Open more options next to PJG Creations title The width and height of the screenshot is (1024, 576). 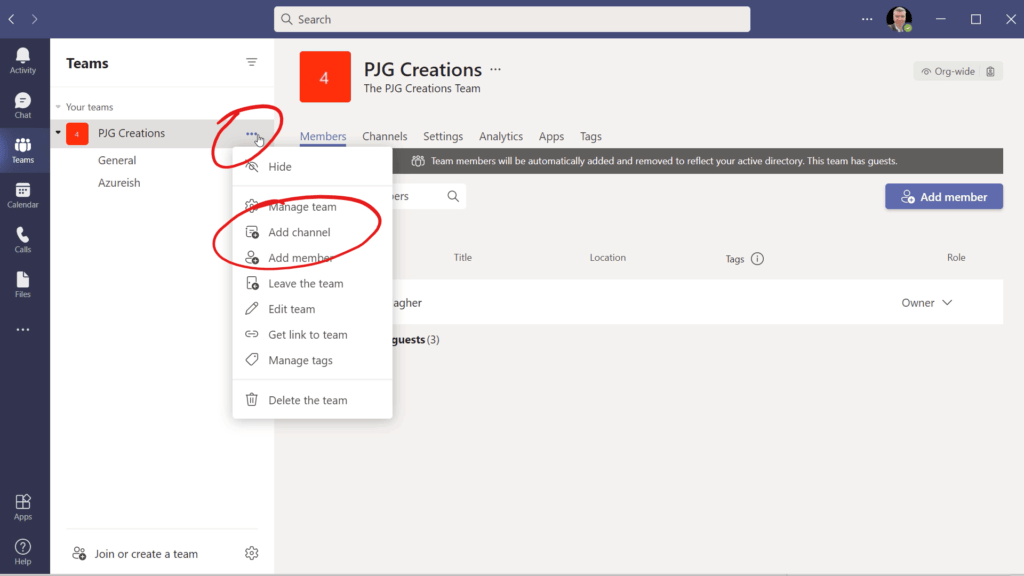click(x=496, y=69)
